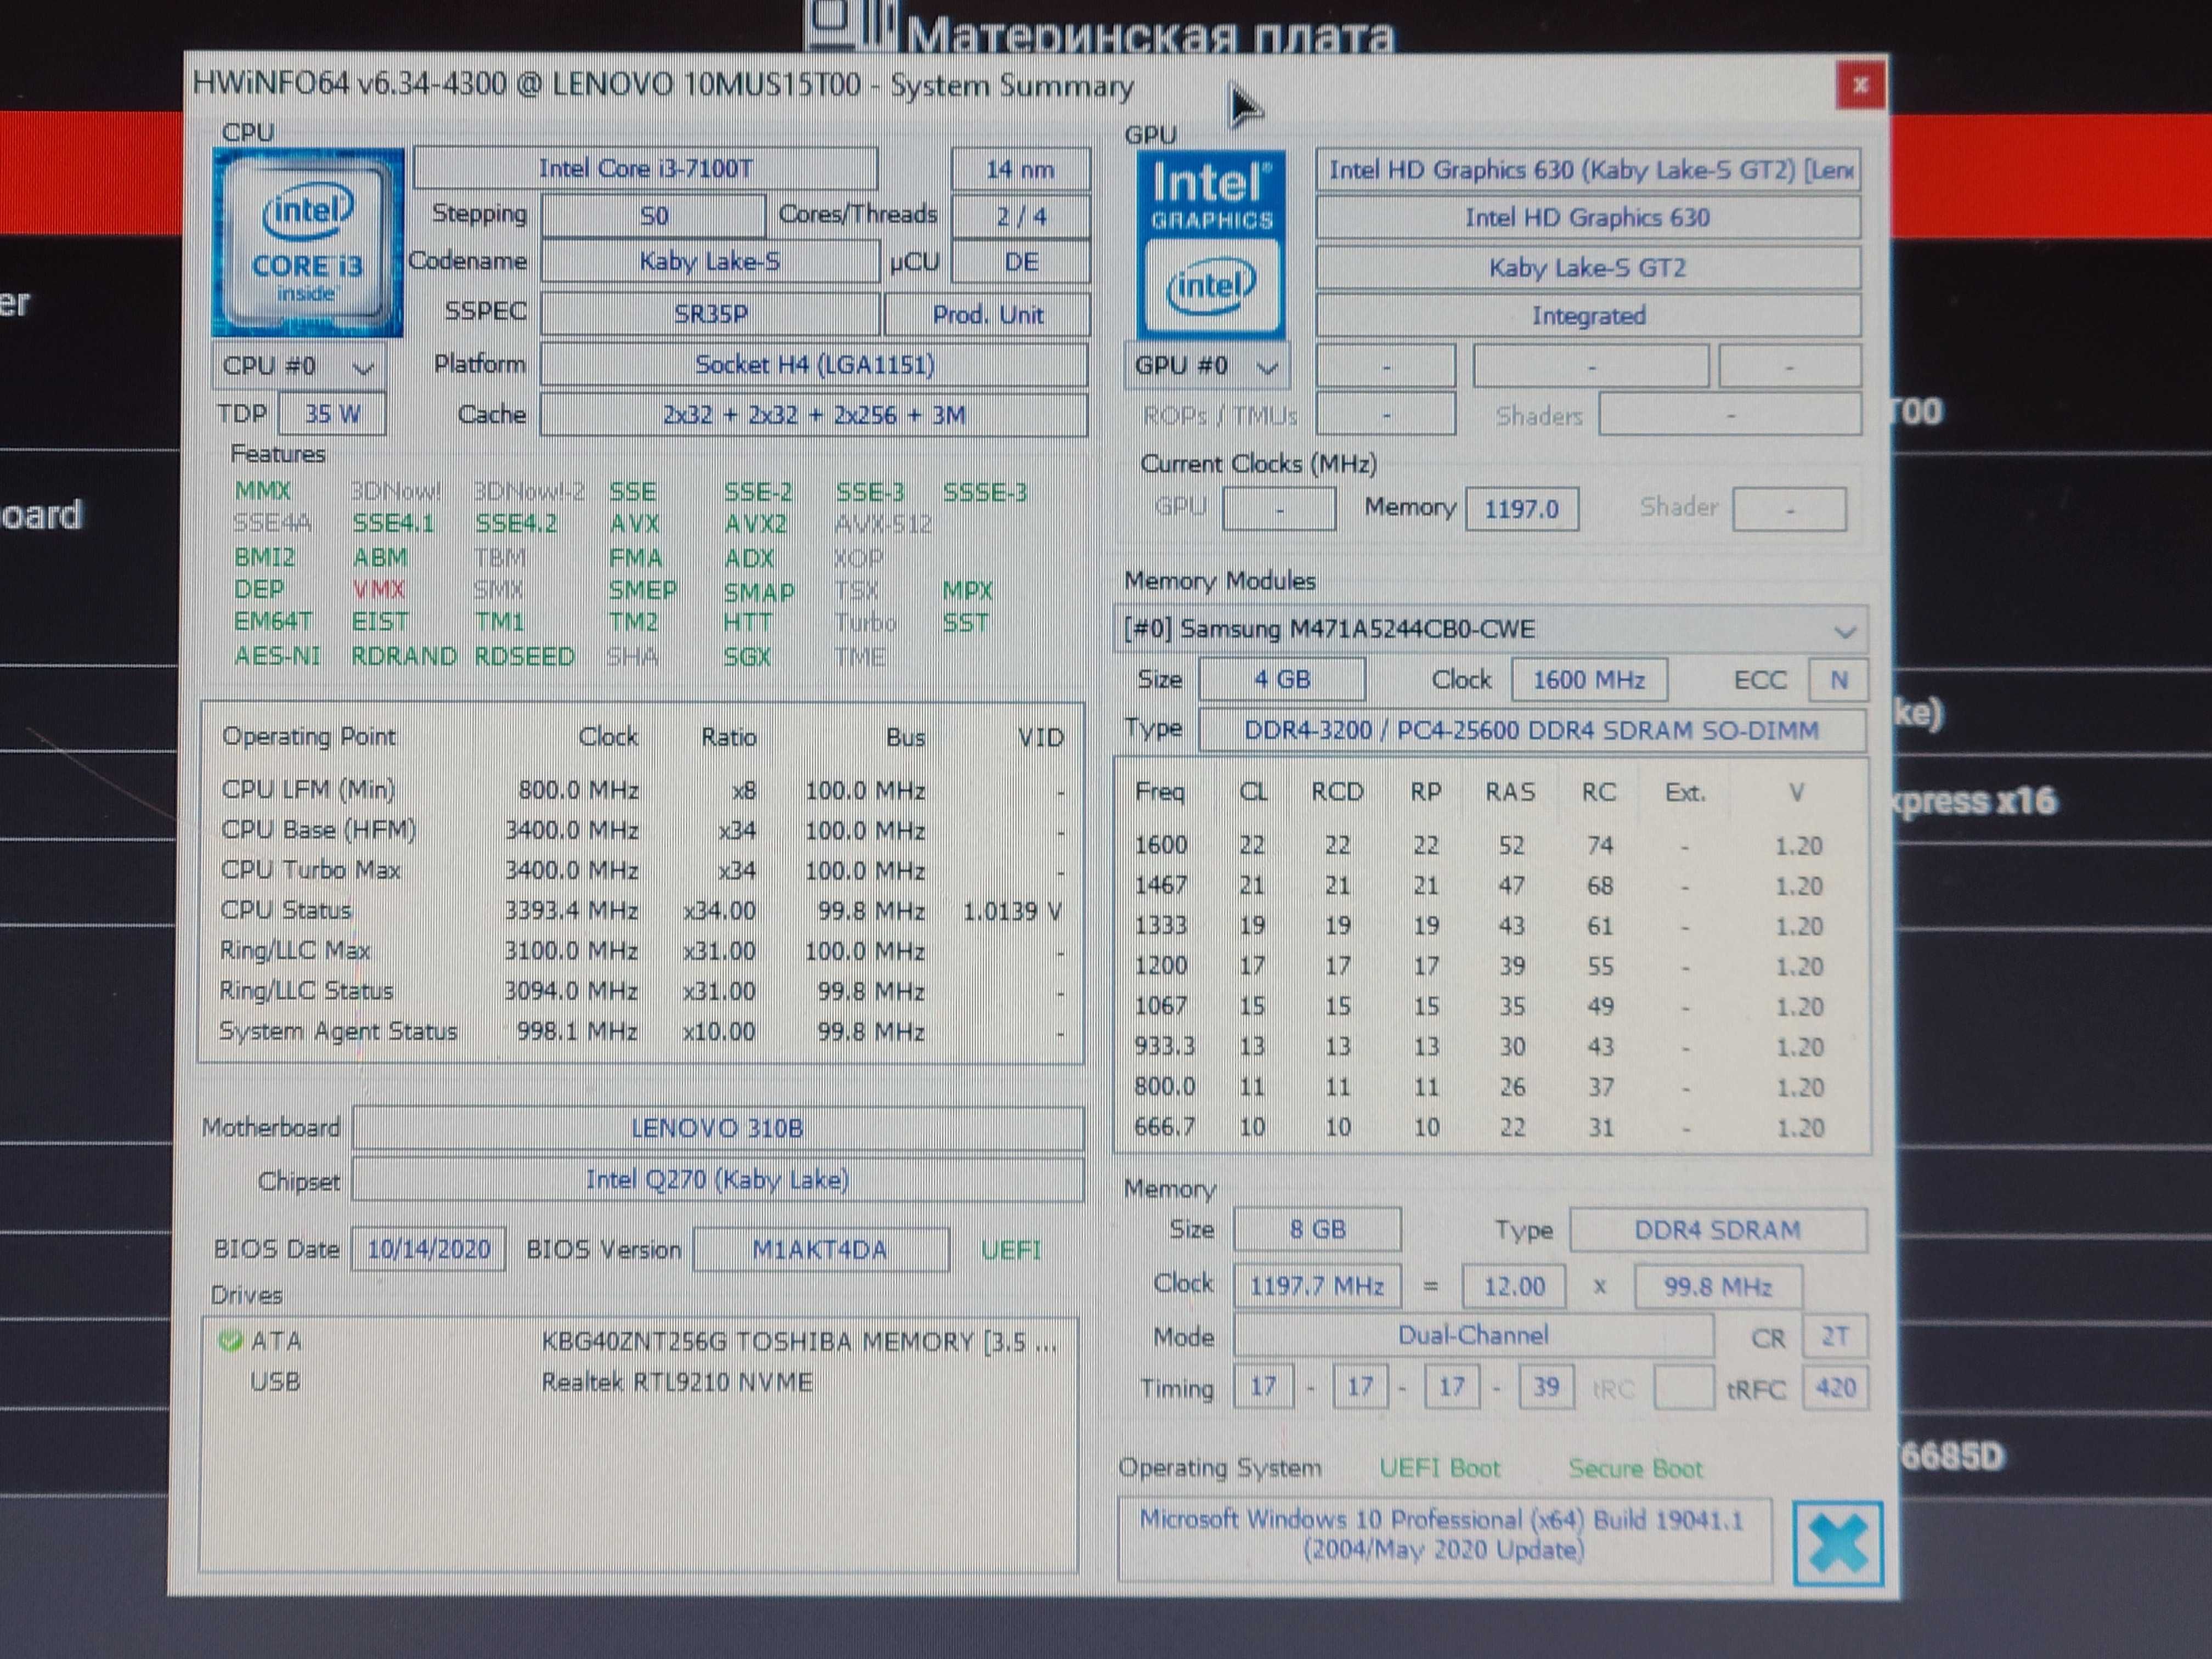Click the DDR4 SDRAM memory type field
Screen dimensions: 2212x1659
[x=1718, y=1231]
